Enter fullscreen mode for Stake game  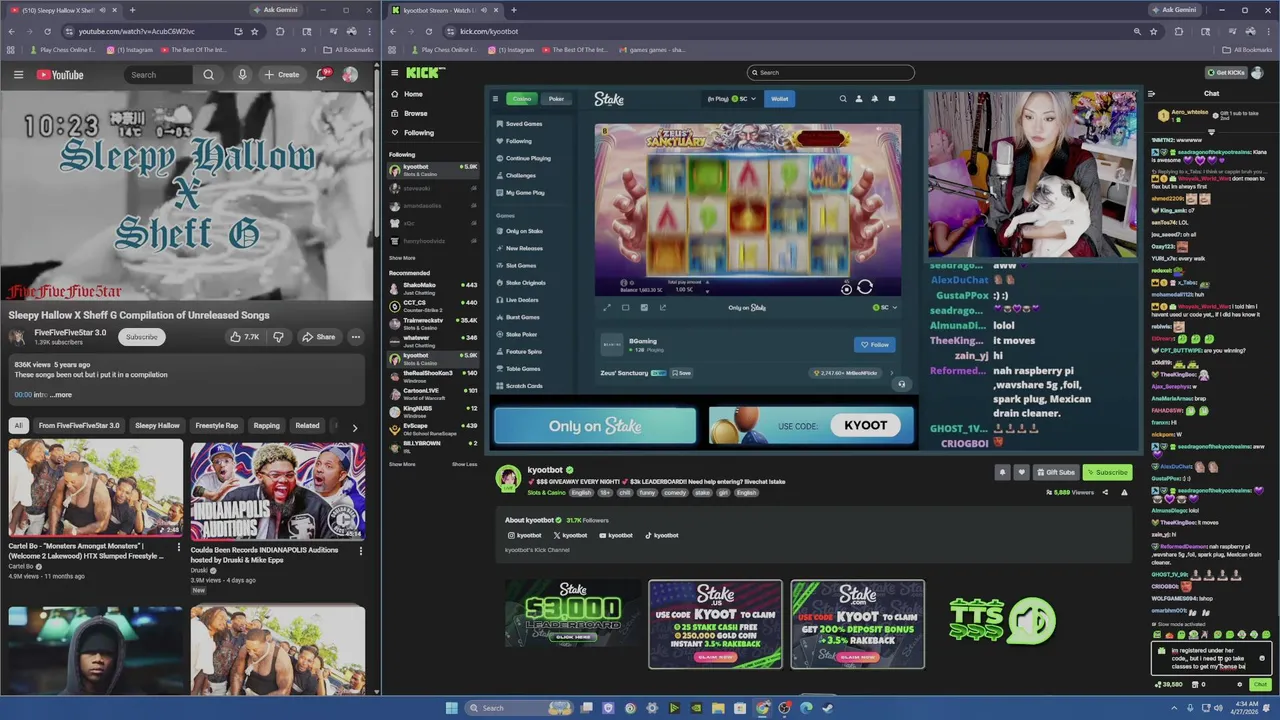click(607, 308)
